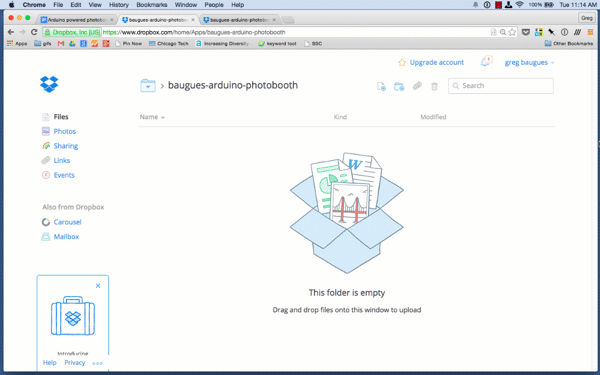
Task: Click the Help footer link
Action: (49, 363)
